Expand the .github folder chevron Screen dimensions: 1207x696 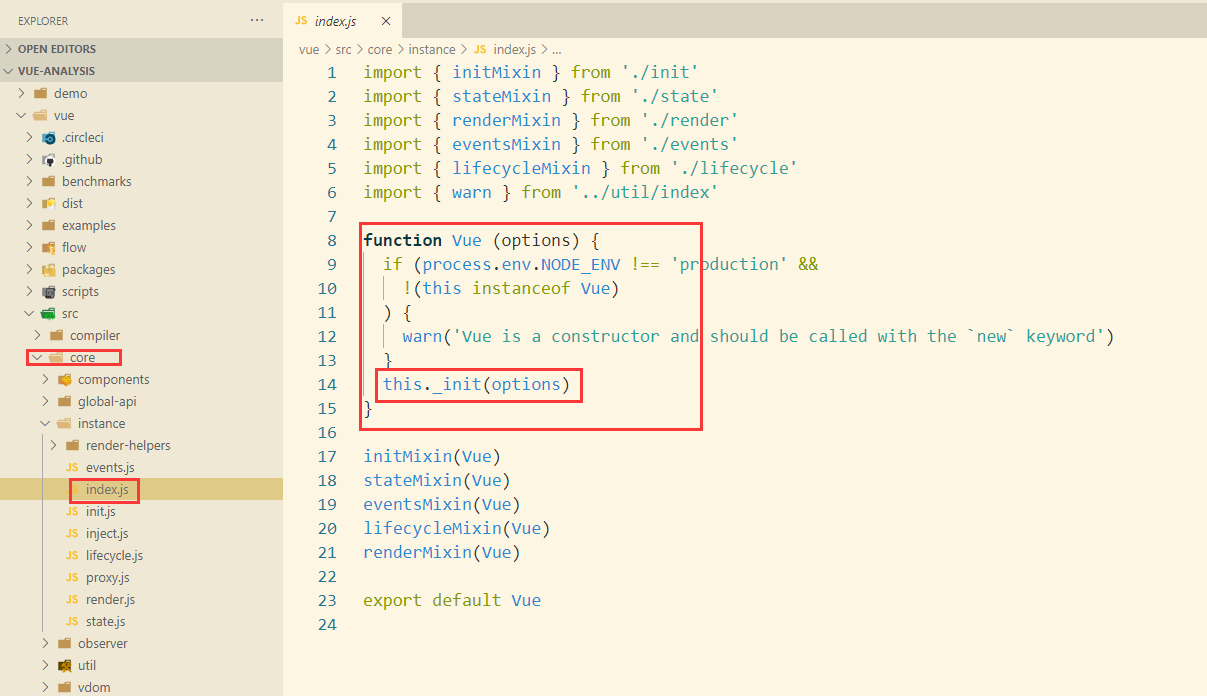click(30, 159)
